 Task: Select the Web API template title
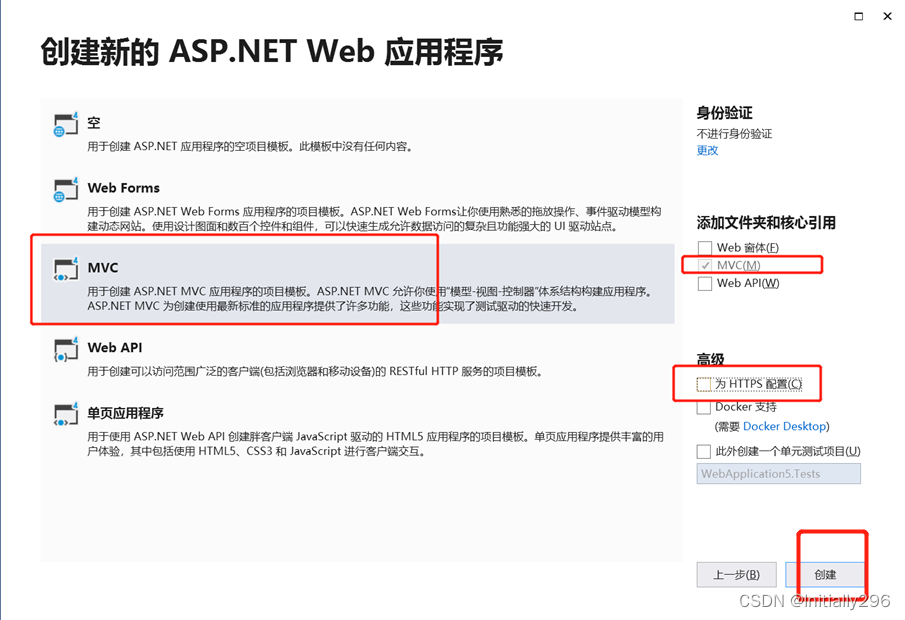click(115, 348)
